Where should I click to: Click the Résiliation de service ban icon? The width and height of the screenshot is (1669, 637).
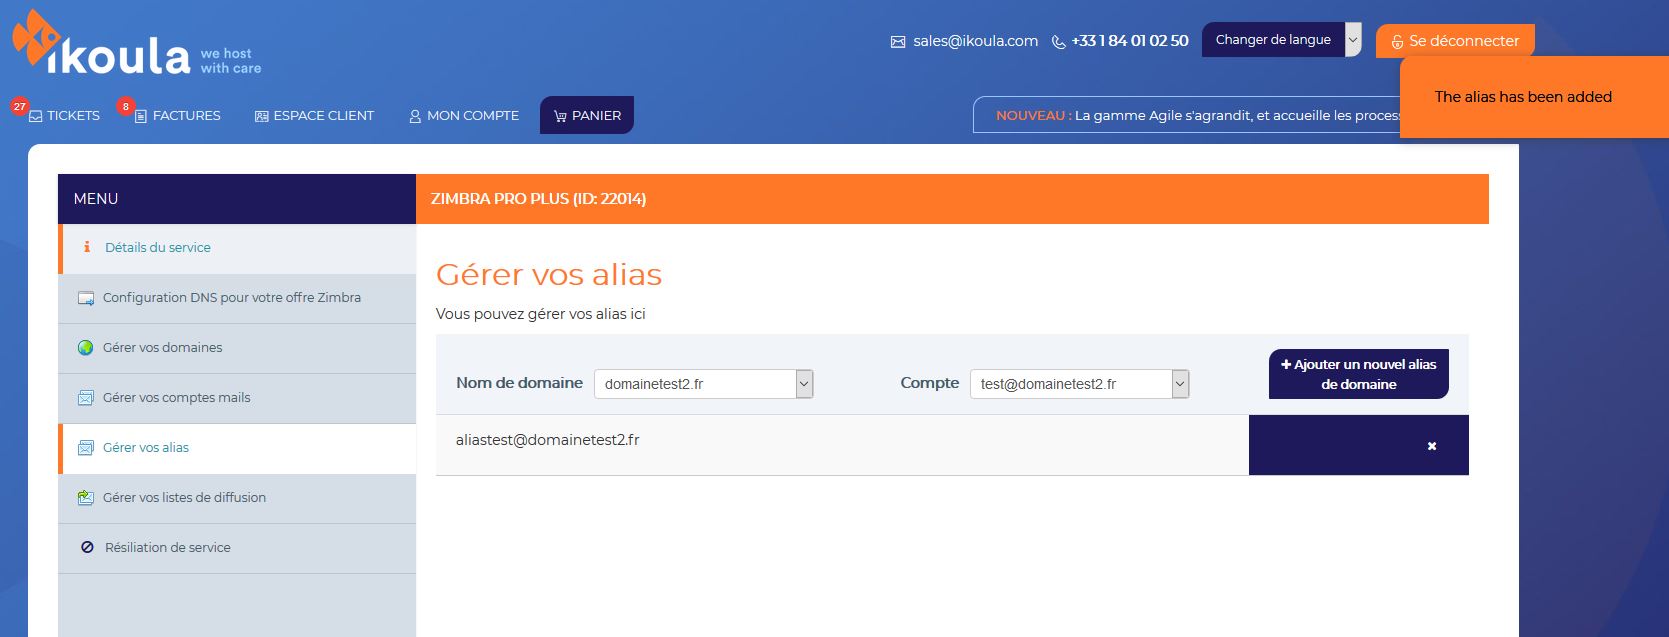(x=87, y=547)
